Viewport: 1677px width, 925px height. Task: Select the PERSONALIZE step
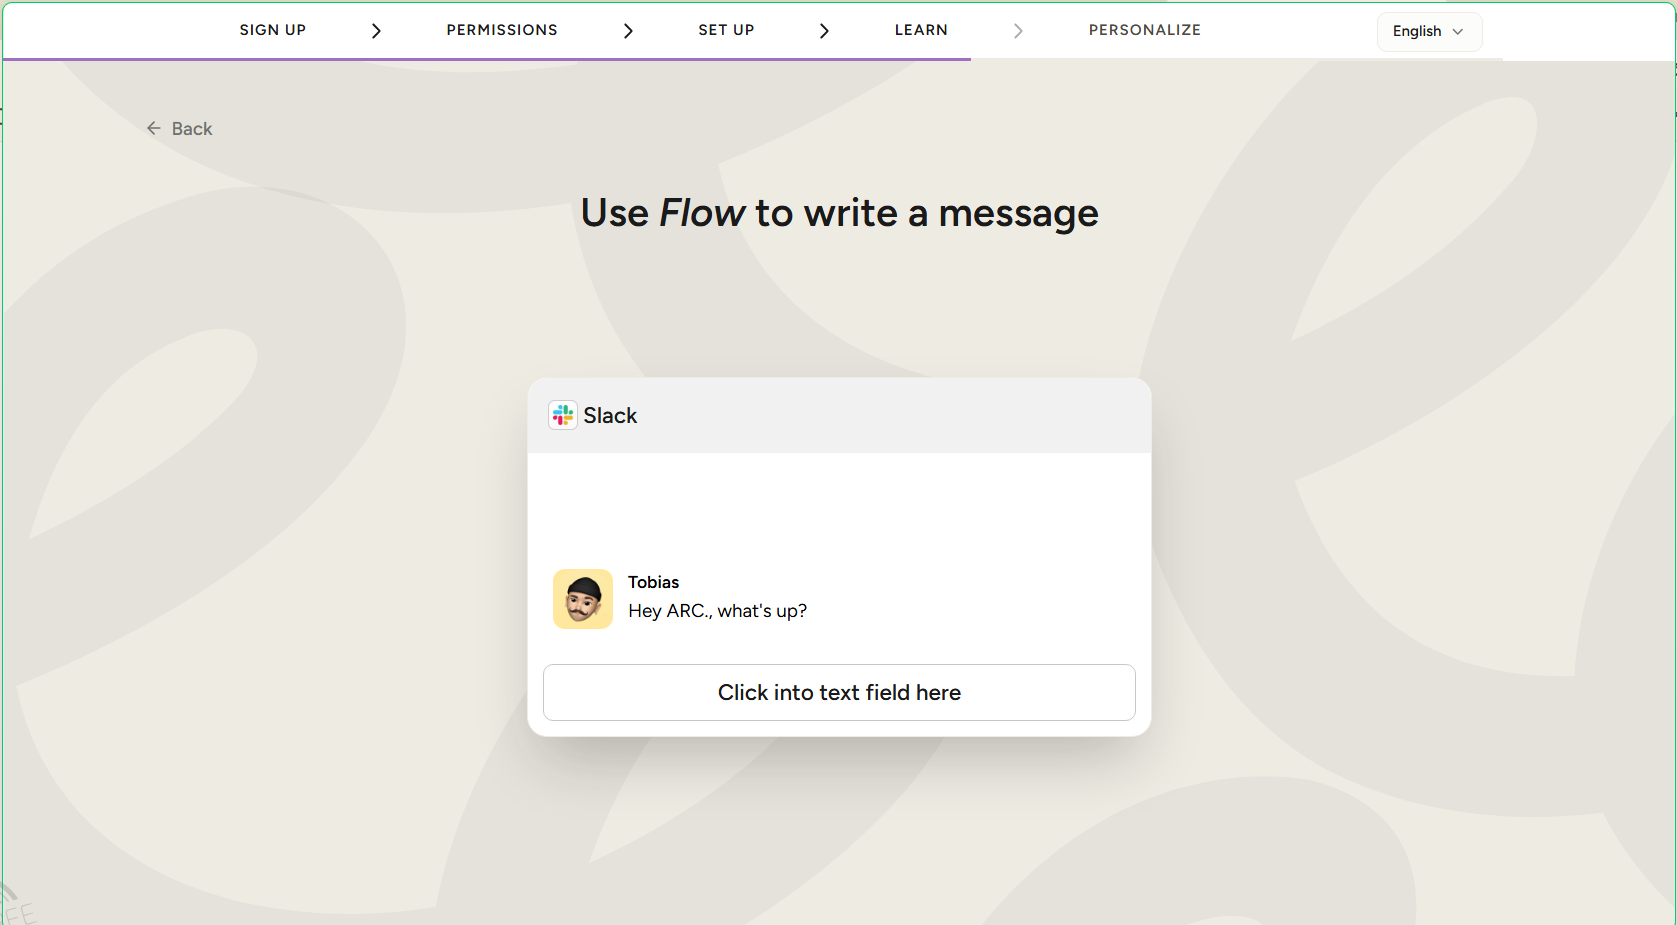coord(1145,30)
